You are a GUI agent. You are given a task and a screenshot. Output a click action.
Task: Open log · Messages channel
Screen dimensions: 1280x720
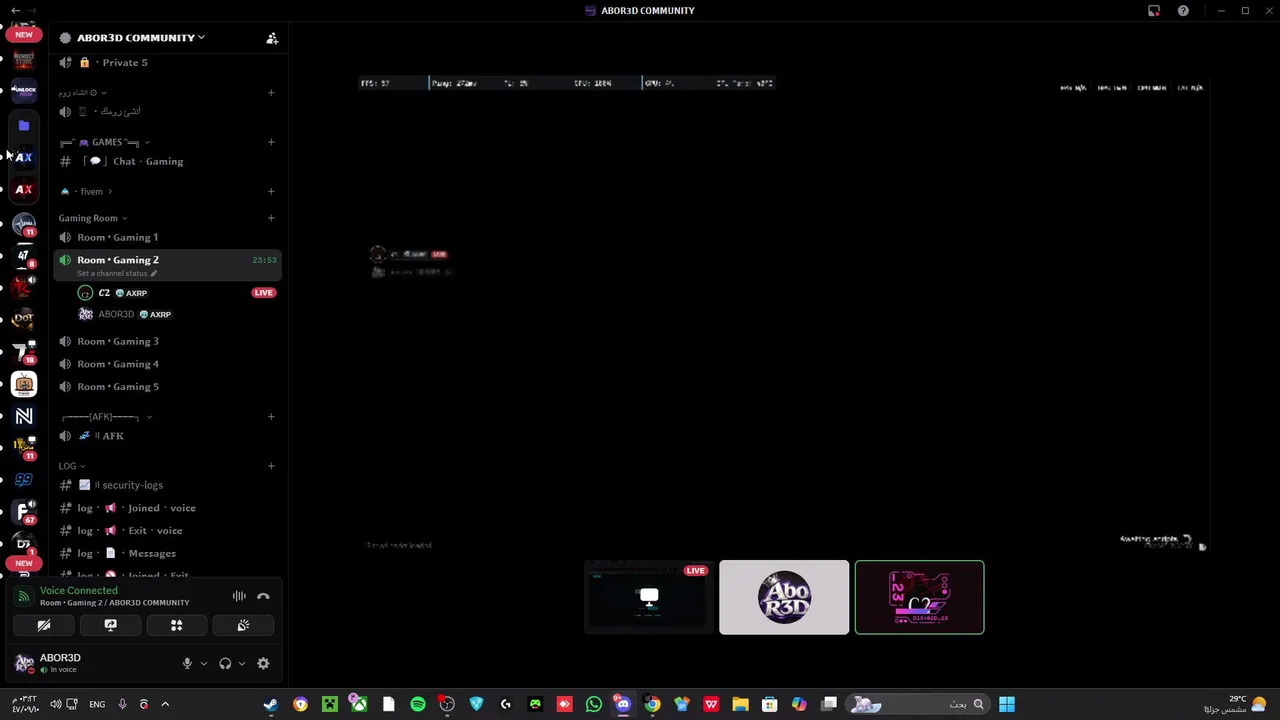click(167, 553)
